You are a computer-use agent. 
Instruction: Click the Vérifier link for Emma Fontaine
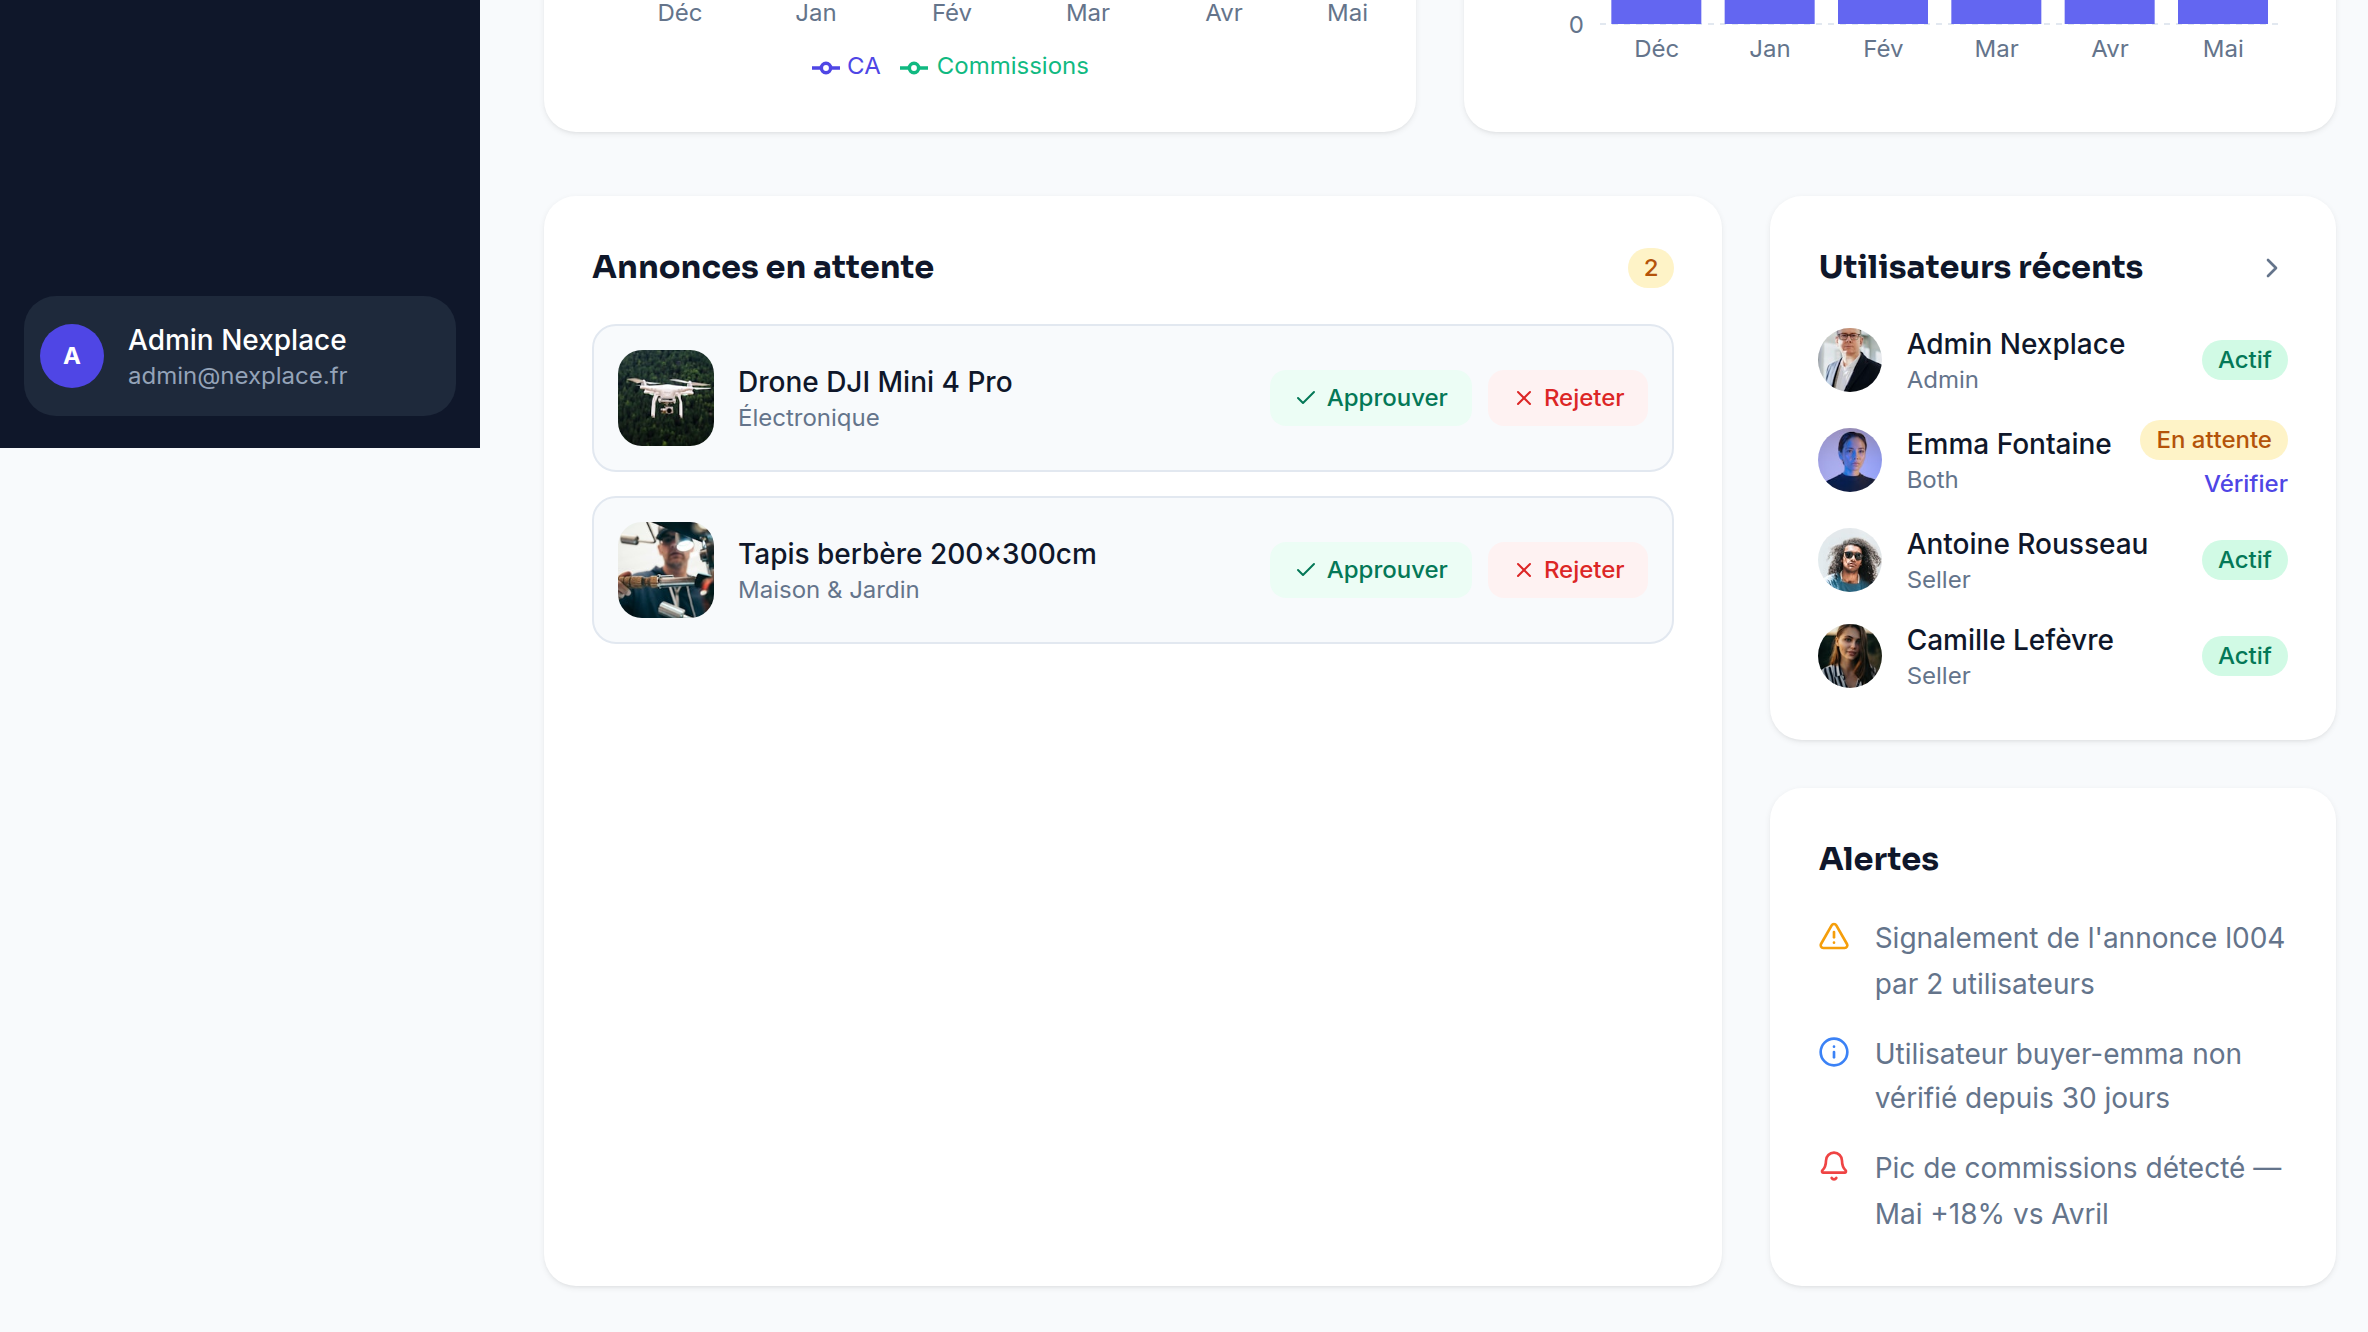tap(2245, 484)
